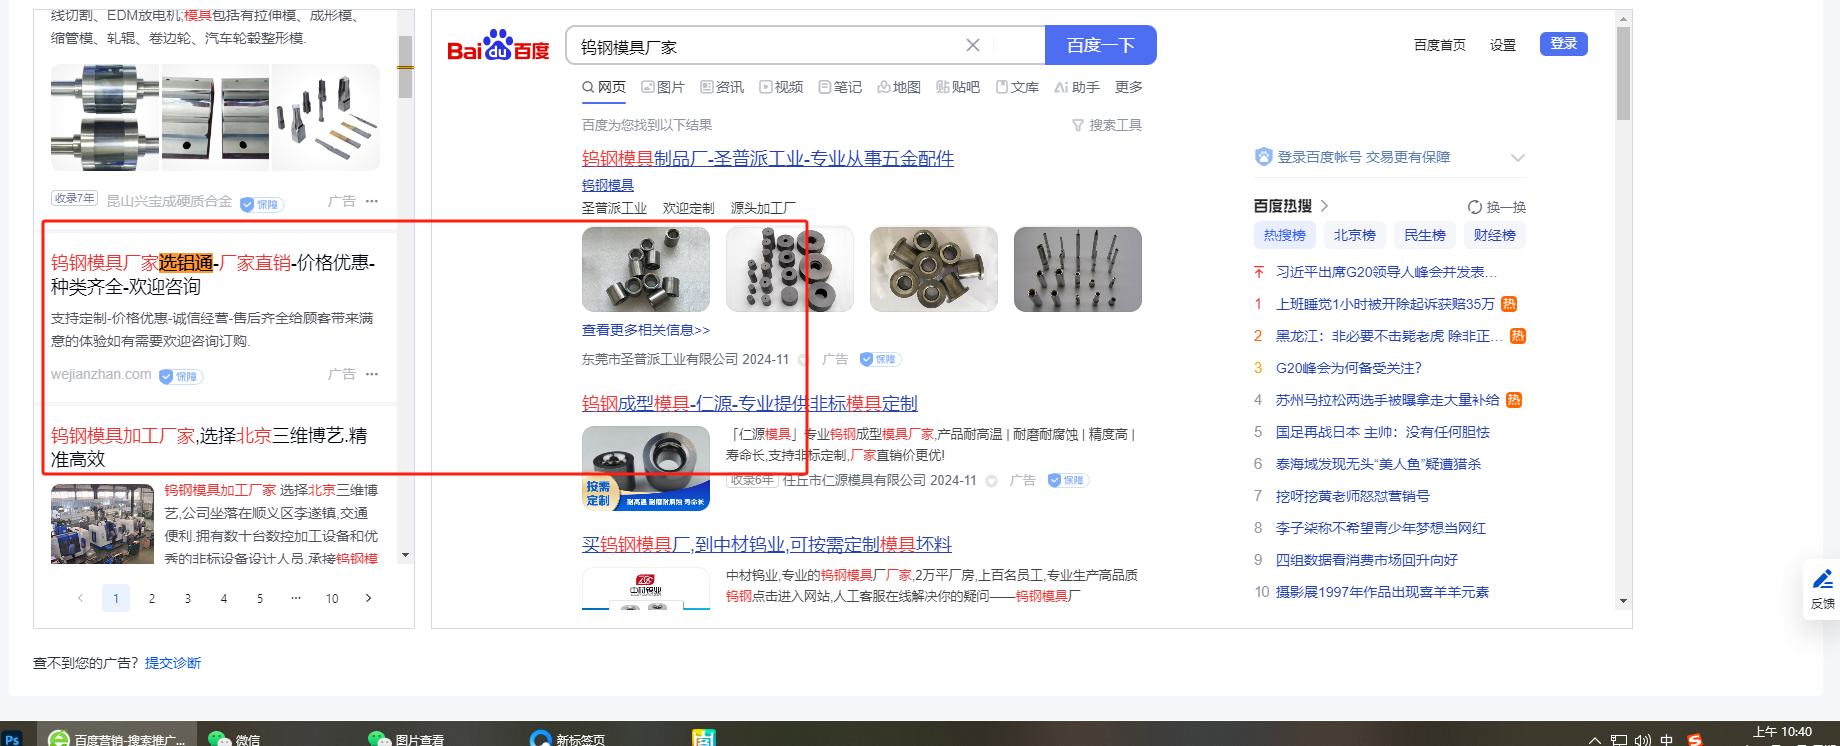Jump to page 10 of the preview
Image resolution: width=1840 pixels, height=746 pixels.
[332, 598]
